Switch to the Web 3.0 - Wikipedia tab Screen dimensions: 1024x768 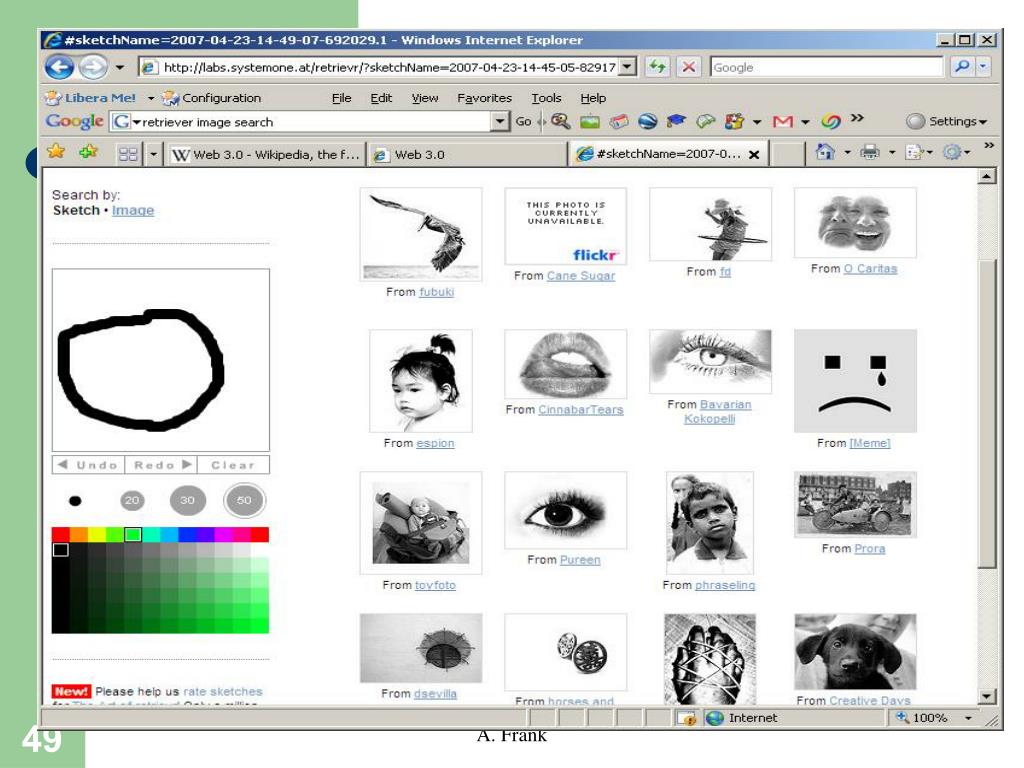point(265,155)
